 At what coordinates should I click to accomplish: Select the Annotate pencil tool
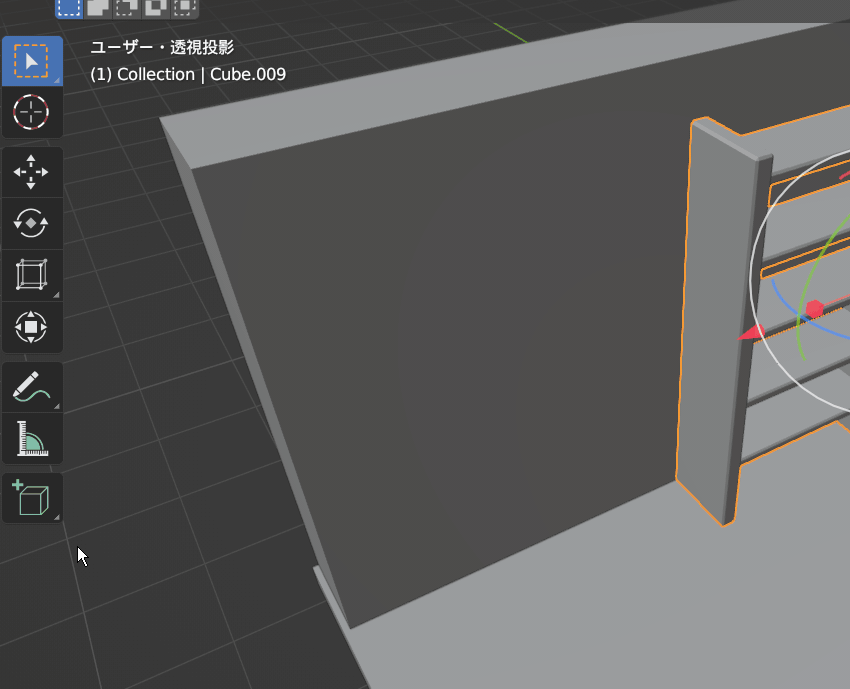[31, 387]
